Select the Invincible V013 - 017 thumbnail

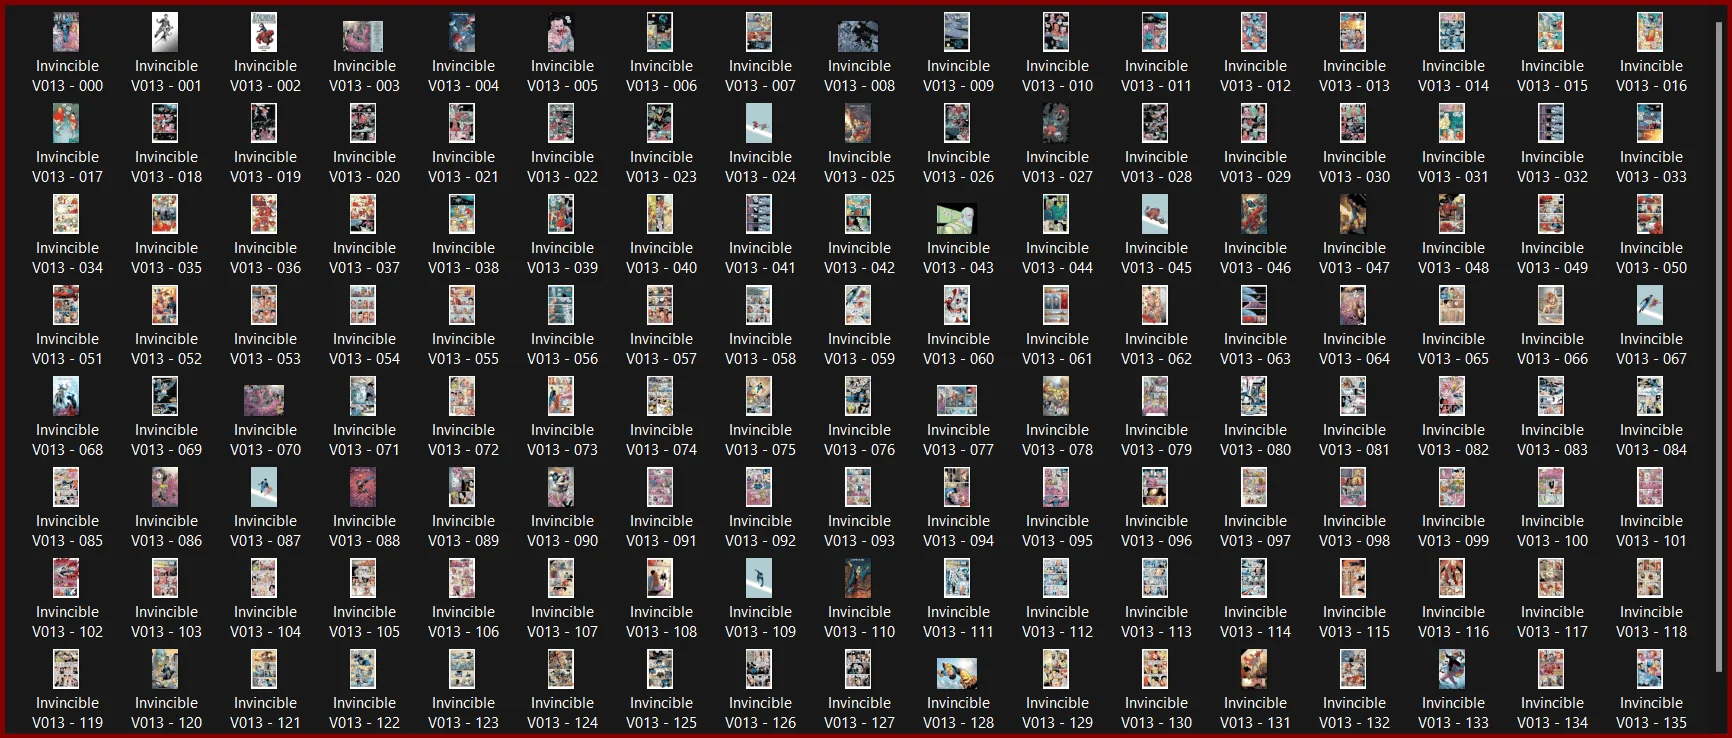tap(66, 123)
